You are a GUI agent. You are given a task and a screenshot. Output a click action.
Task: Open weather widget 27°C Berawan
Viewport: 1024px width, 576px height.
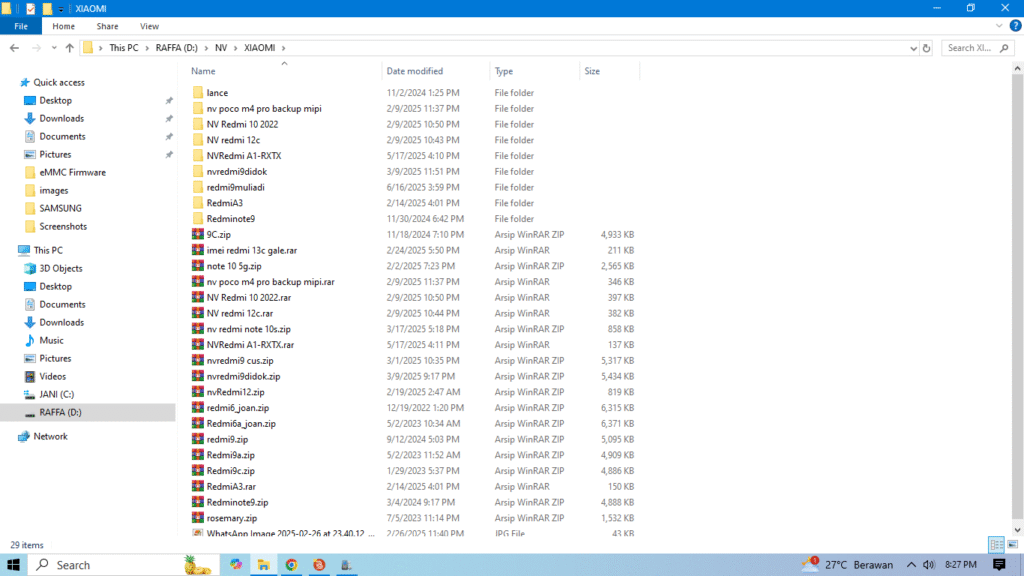coord(847,565)
